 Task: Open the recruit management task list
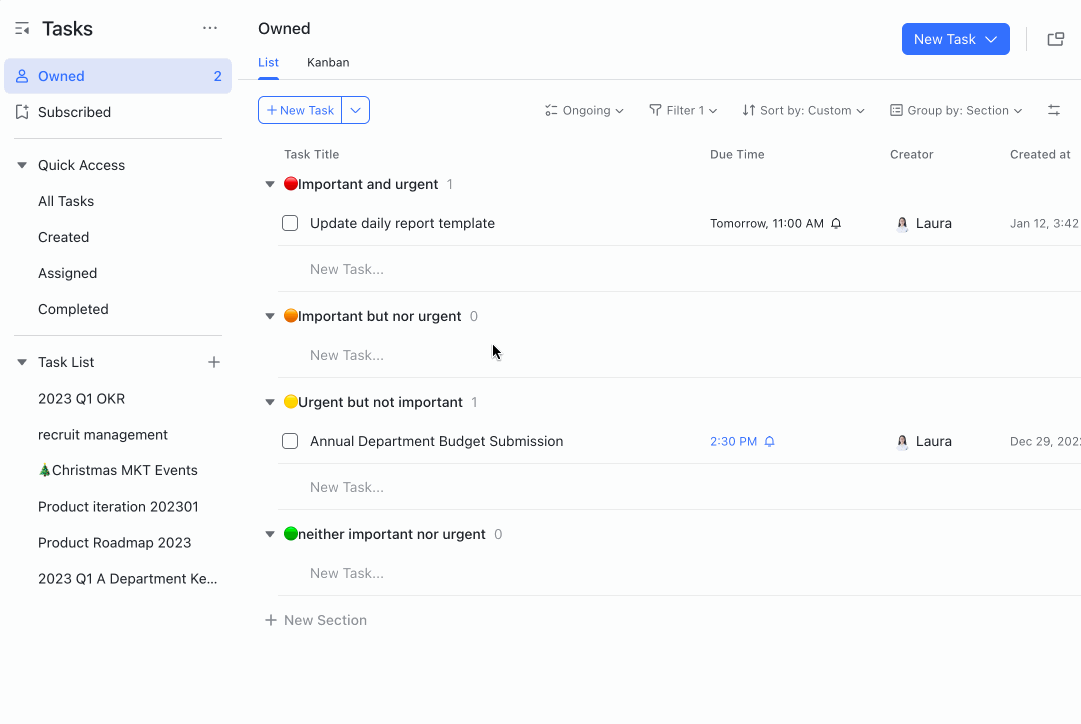pos(103,434)
